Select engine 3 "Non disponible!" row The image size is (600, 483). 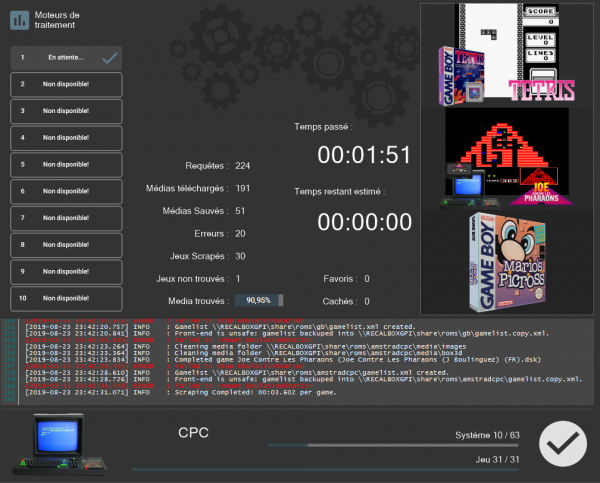pyautogui.click(x=66, y=111)
